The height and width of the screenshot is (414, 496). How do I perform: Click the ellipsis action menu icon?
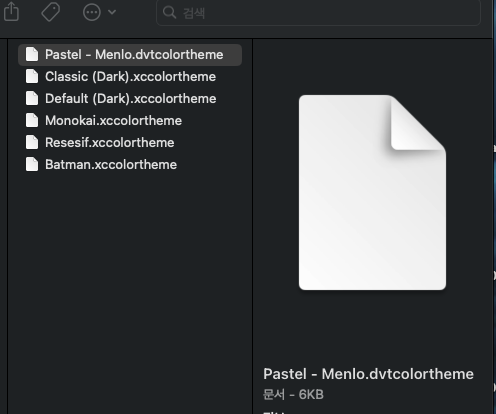pyautogui.click(x=92, y=12)
